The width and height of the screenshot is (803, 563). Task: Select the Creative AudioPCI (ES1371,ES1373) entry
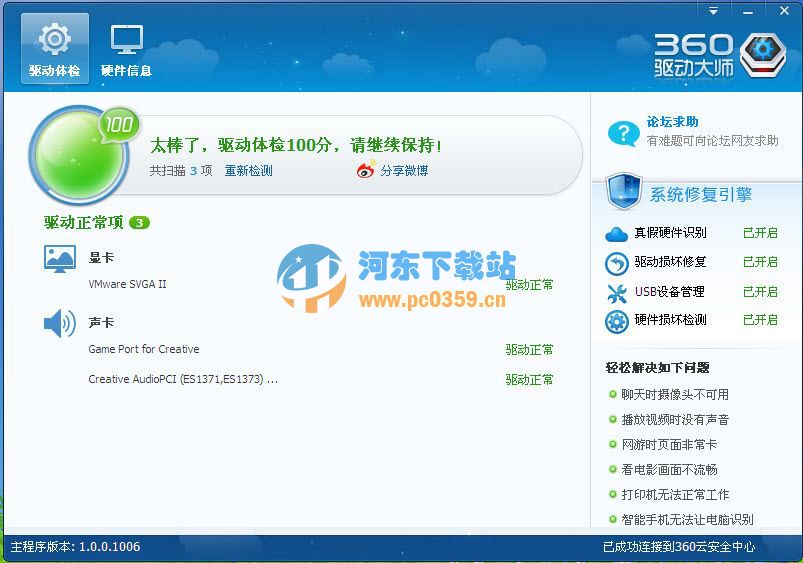tap(183, 379)
